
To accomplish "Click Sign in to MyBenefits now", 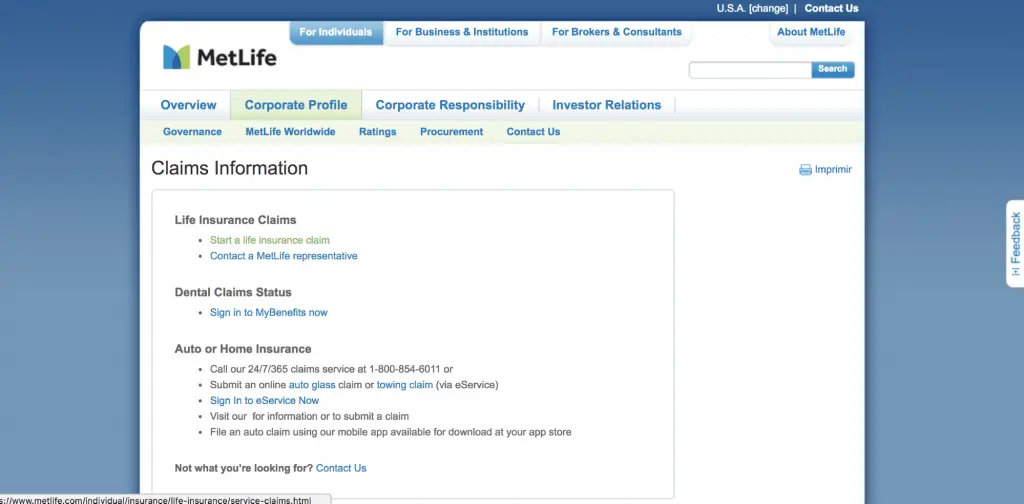I will [x=268, y=313].
